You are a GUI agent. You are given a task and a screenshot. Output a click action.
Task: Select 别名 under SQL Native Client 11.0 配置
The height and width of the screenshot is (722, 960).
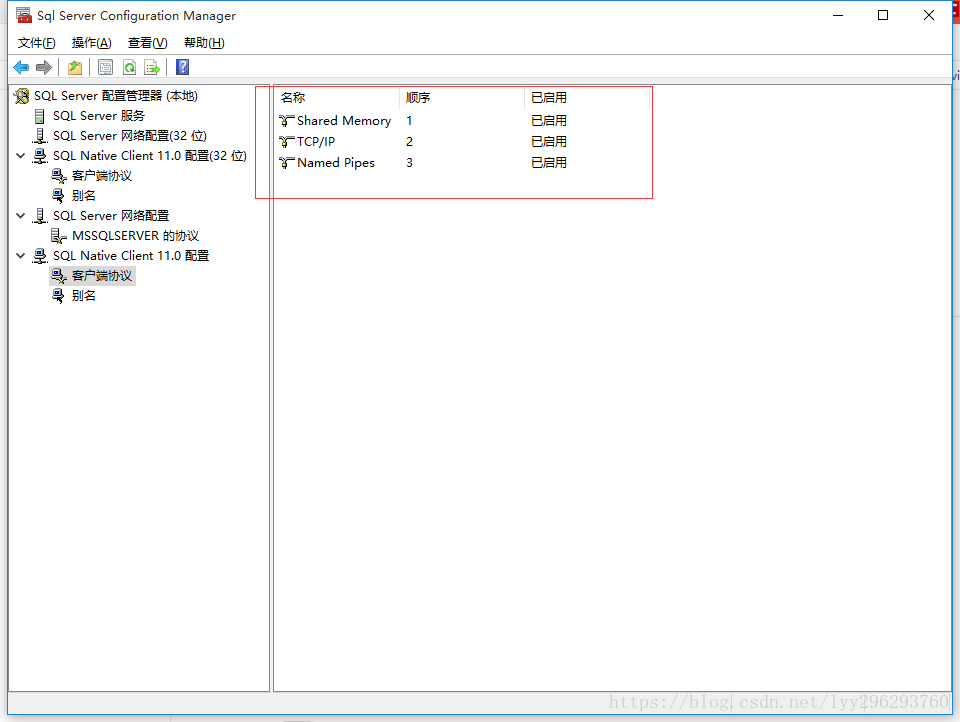click(x=83, y=296)
